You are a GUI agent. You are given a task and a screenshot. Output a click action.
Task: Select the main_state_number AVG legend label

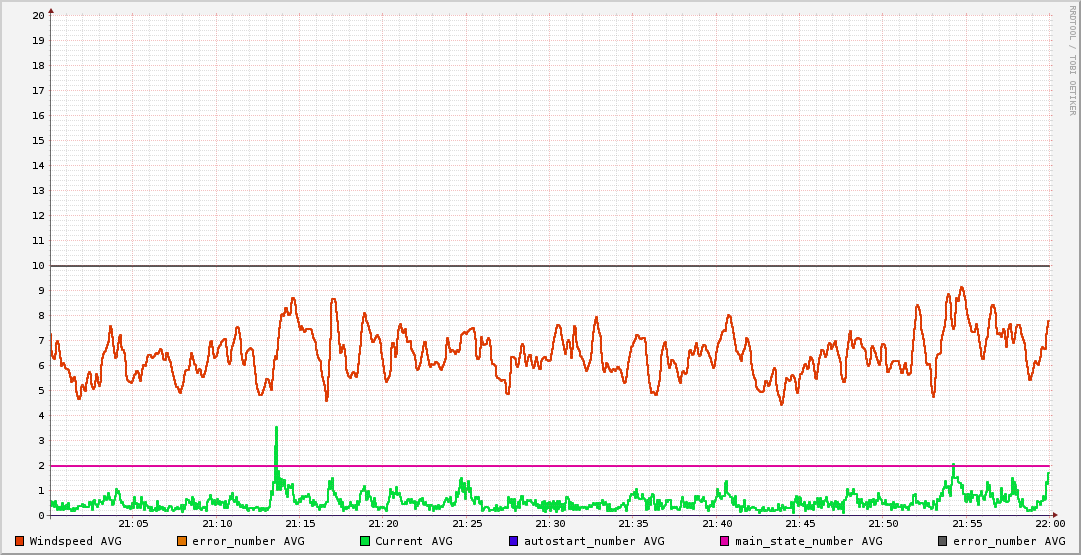(x=808, y=541)
